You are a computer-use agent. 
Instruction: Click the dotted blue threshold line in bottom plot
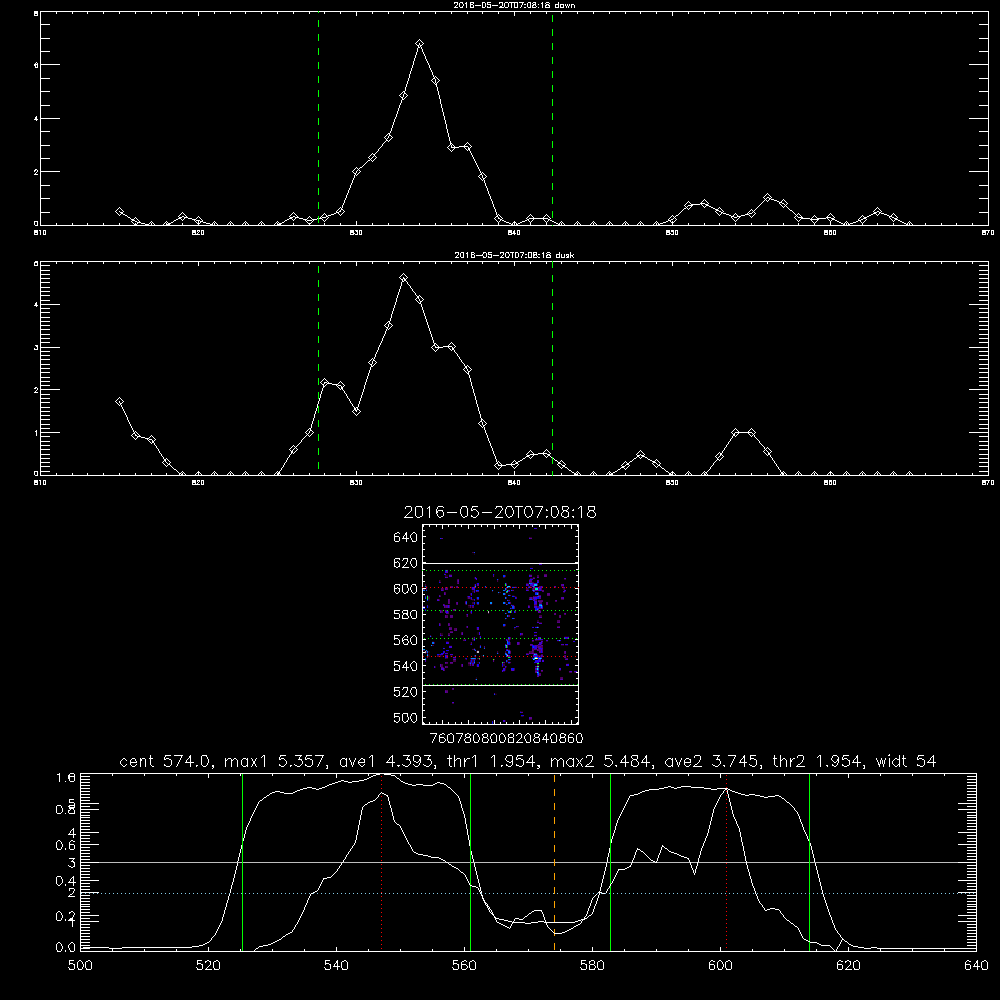click(528, 893)
